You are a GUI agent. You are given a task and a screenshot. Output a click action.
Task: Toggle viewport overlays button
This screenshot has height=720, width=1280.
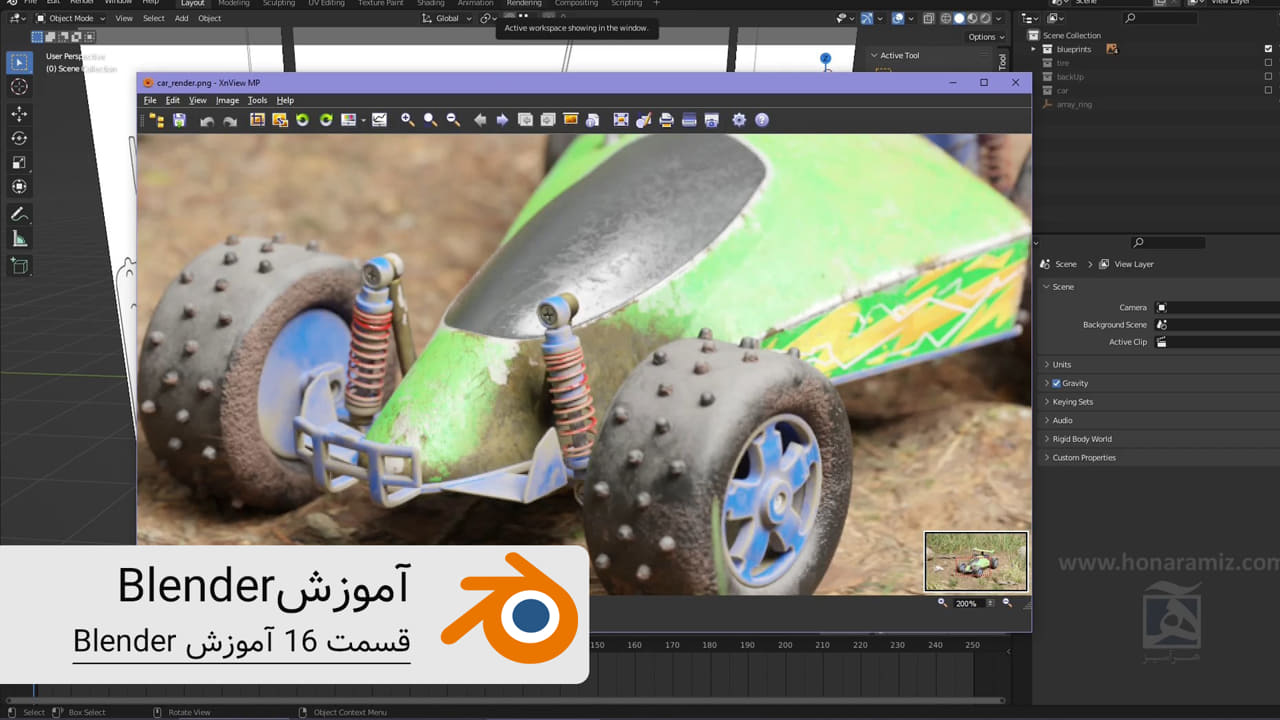pyautogui.click(x=899, y=18)
